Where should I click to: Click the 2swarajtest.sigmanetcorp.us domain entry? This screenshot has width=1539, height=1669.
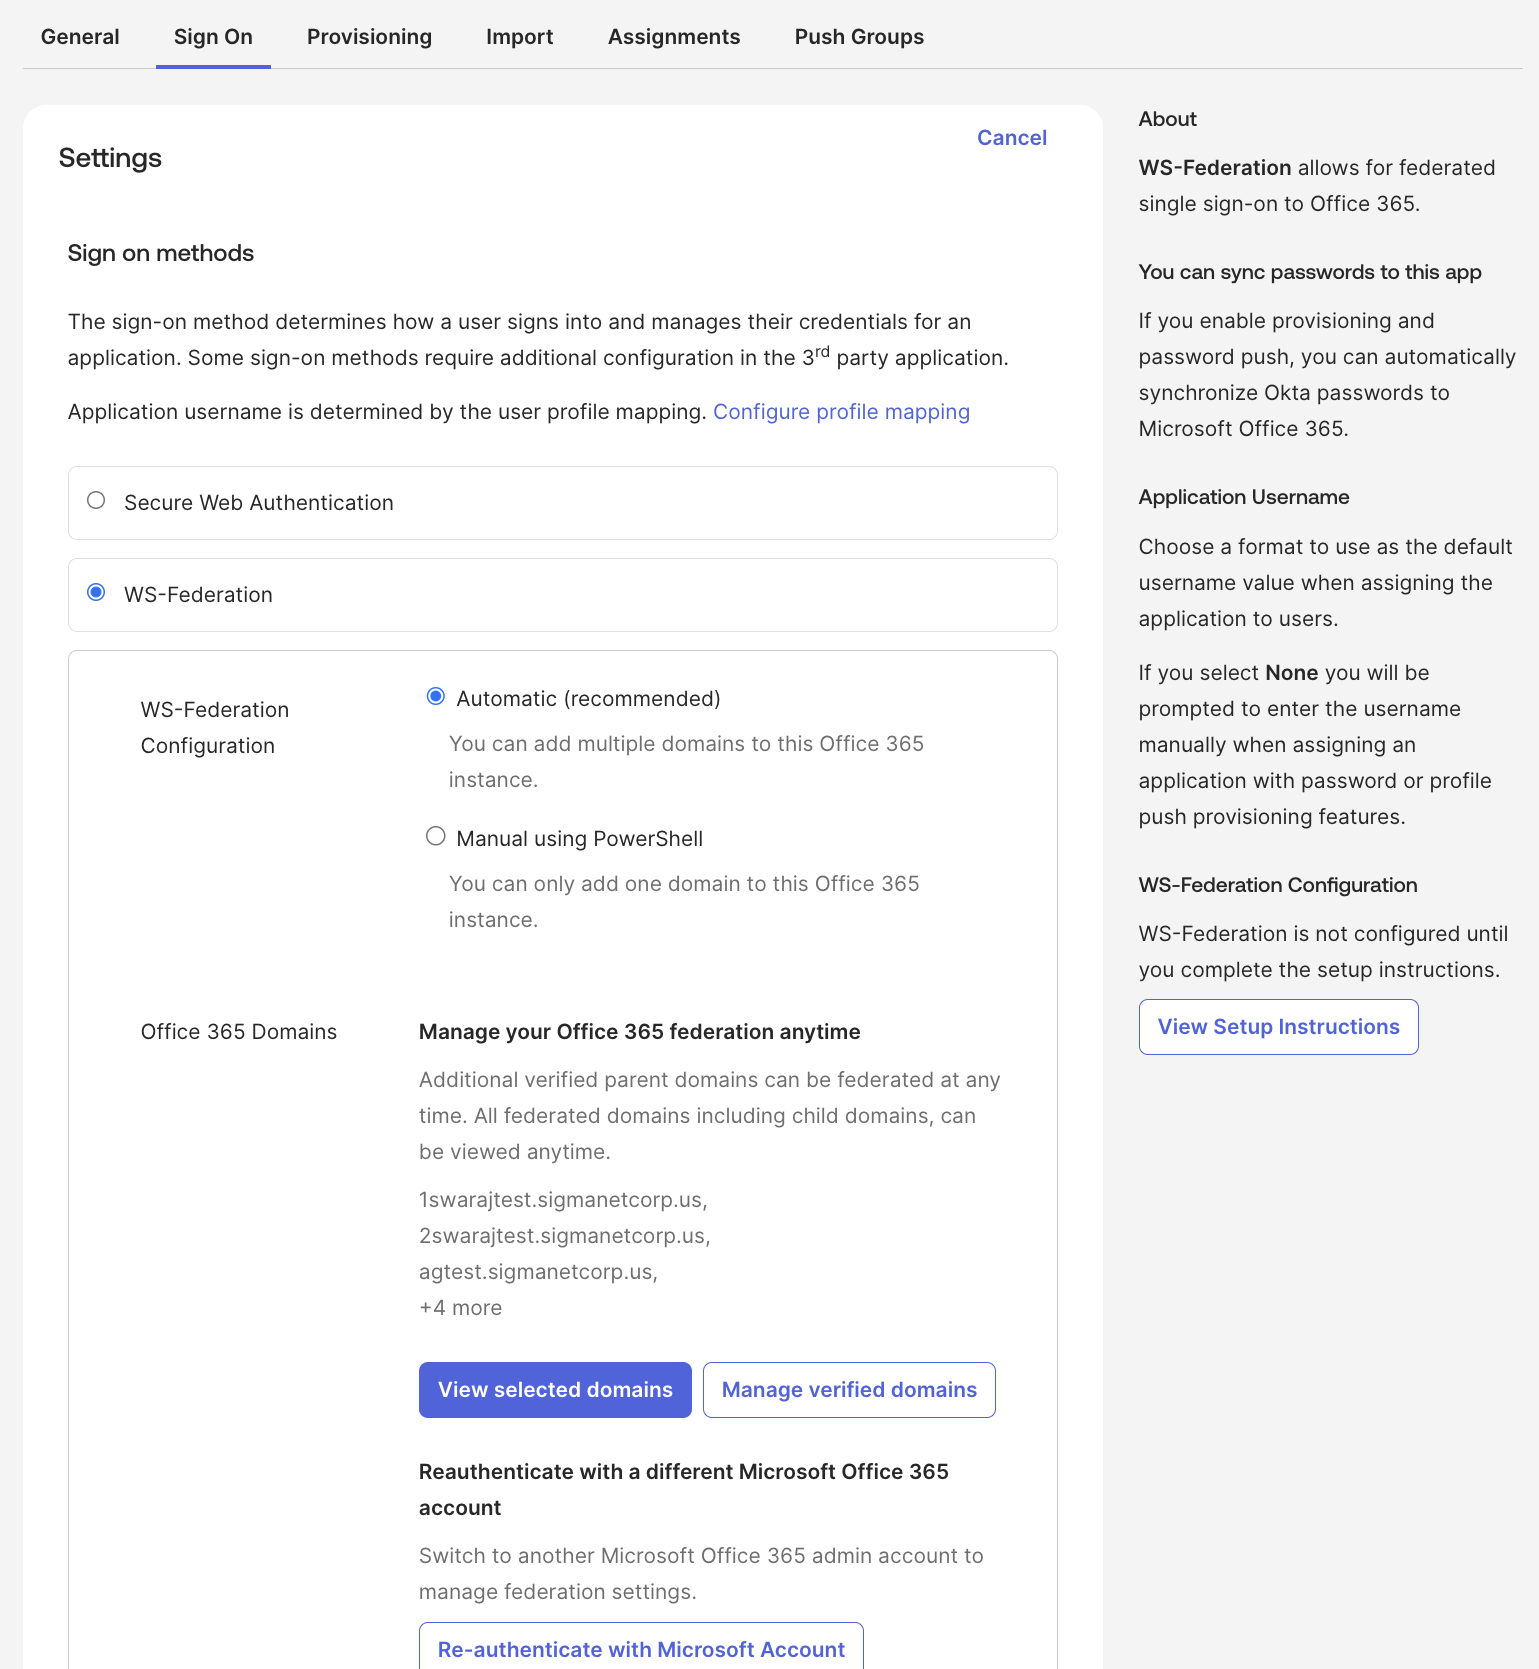[564, 1236]
